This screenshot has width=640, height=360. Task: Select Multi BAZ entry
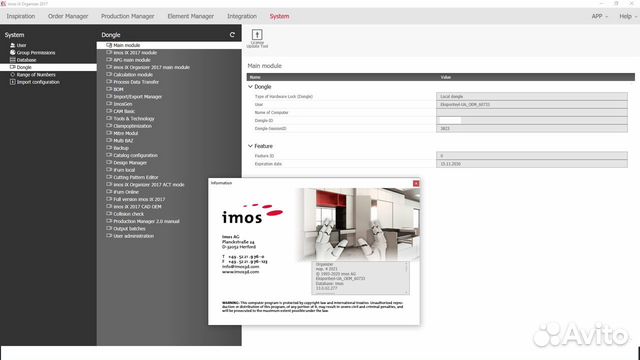pos(123,141)
